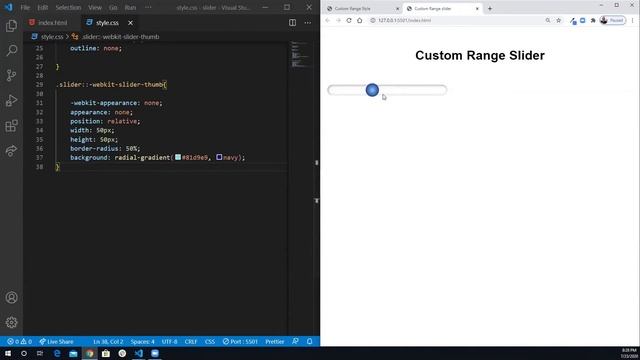
Task: Switch to Visual Studio Code on taskbar
Action: pyautogui.click(x=139, y=353)
